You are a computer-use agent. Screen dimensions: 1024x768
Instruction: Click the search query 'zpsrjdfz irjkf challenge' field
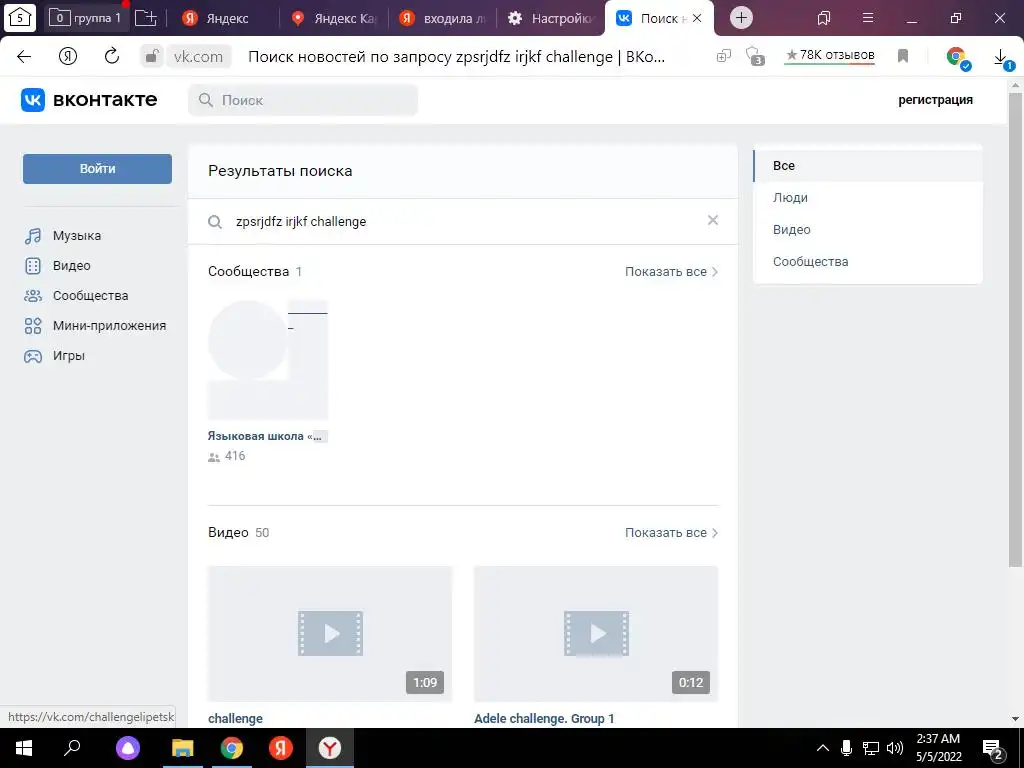pos(464,221)
